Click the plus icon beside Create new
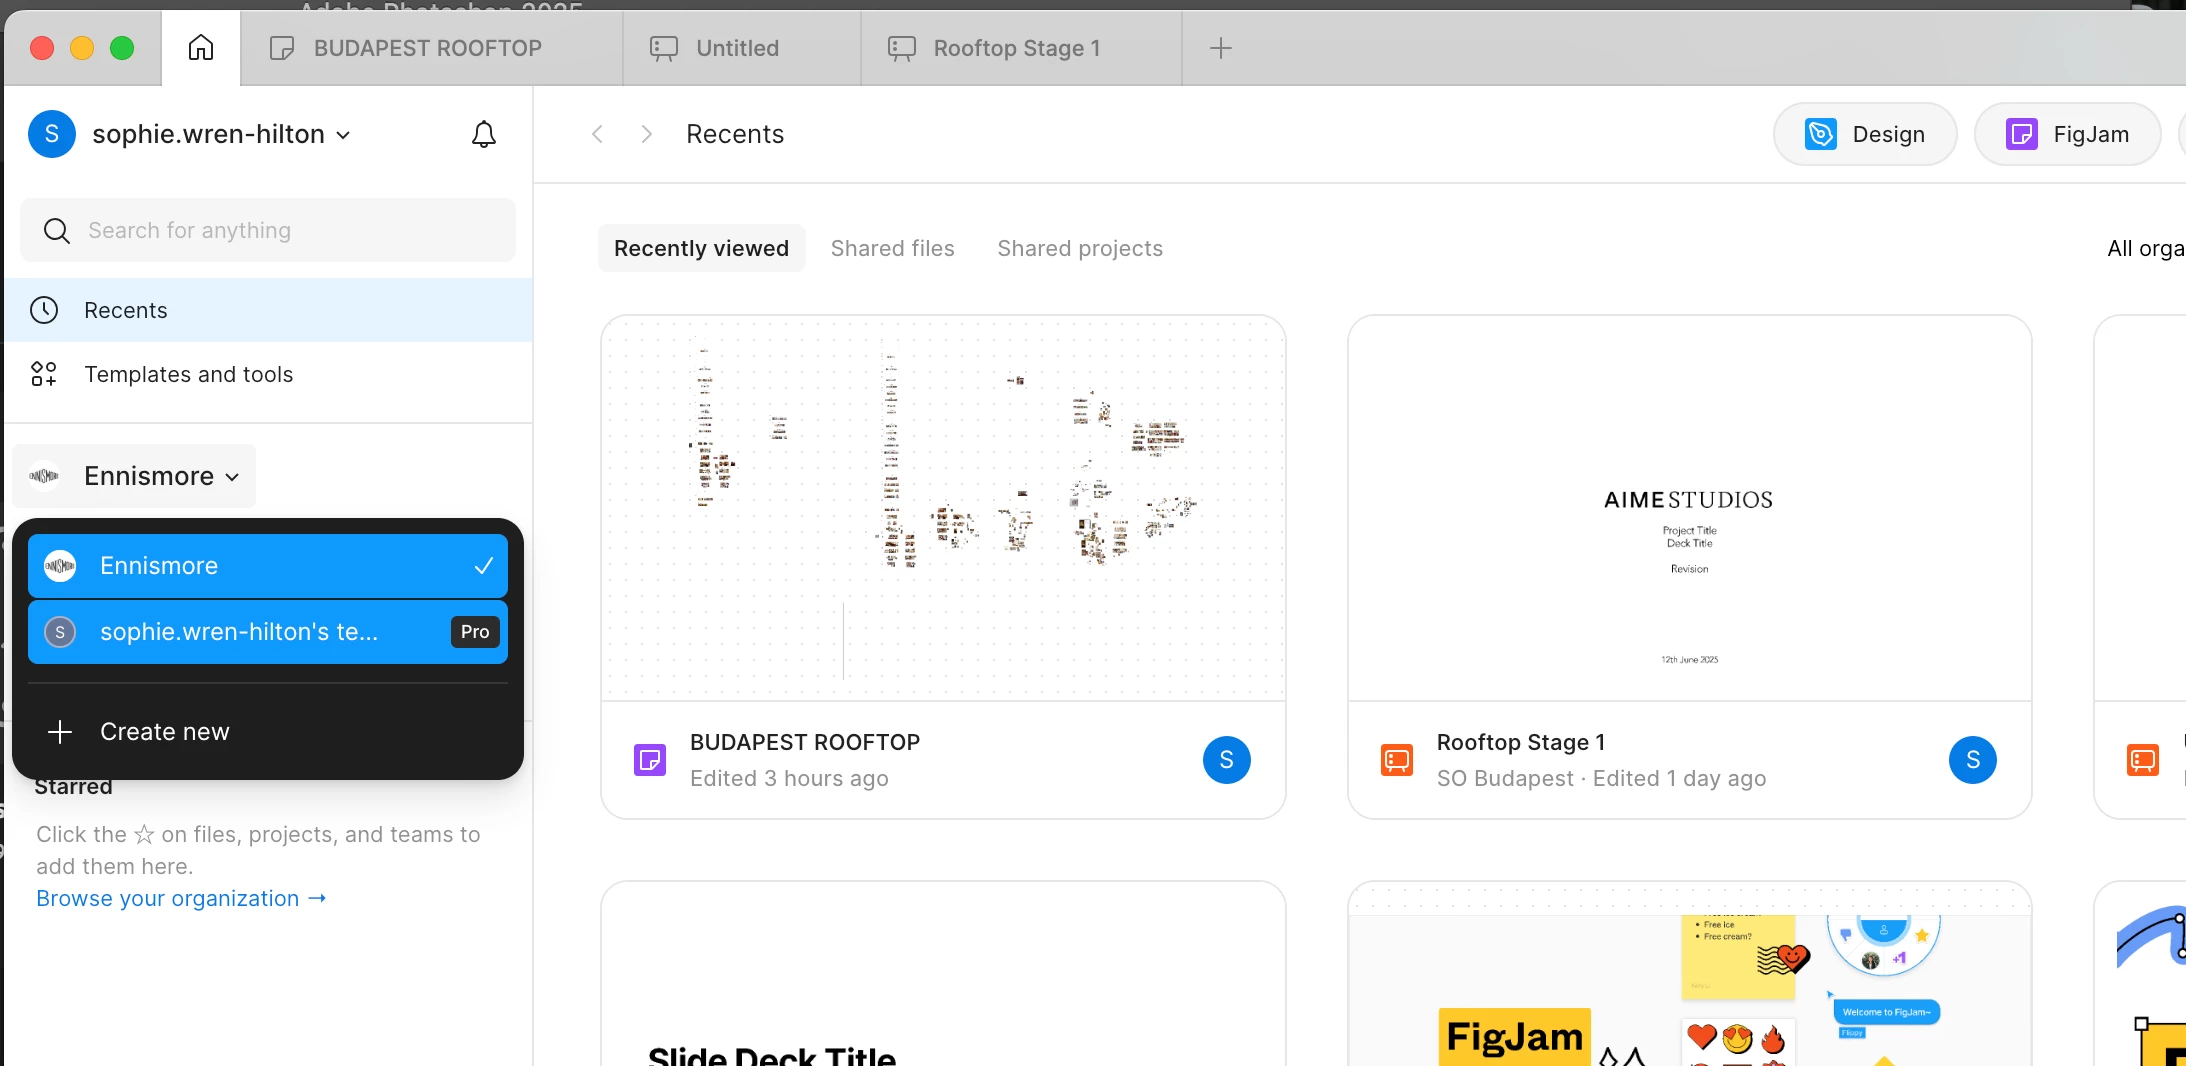Screen dimensions: 2186x1066 point(60,732)
